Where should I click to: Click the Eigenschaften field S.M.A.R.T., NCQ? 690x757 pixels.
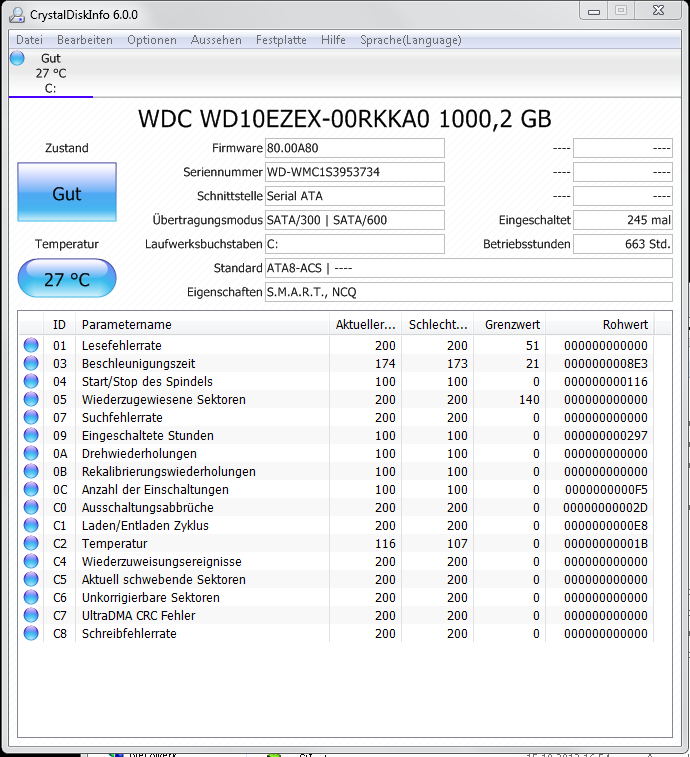[x=468, y=292]
